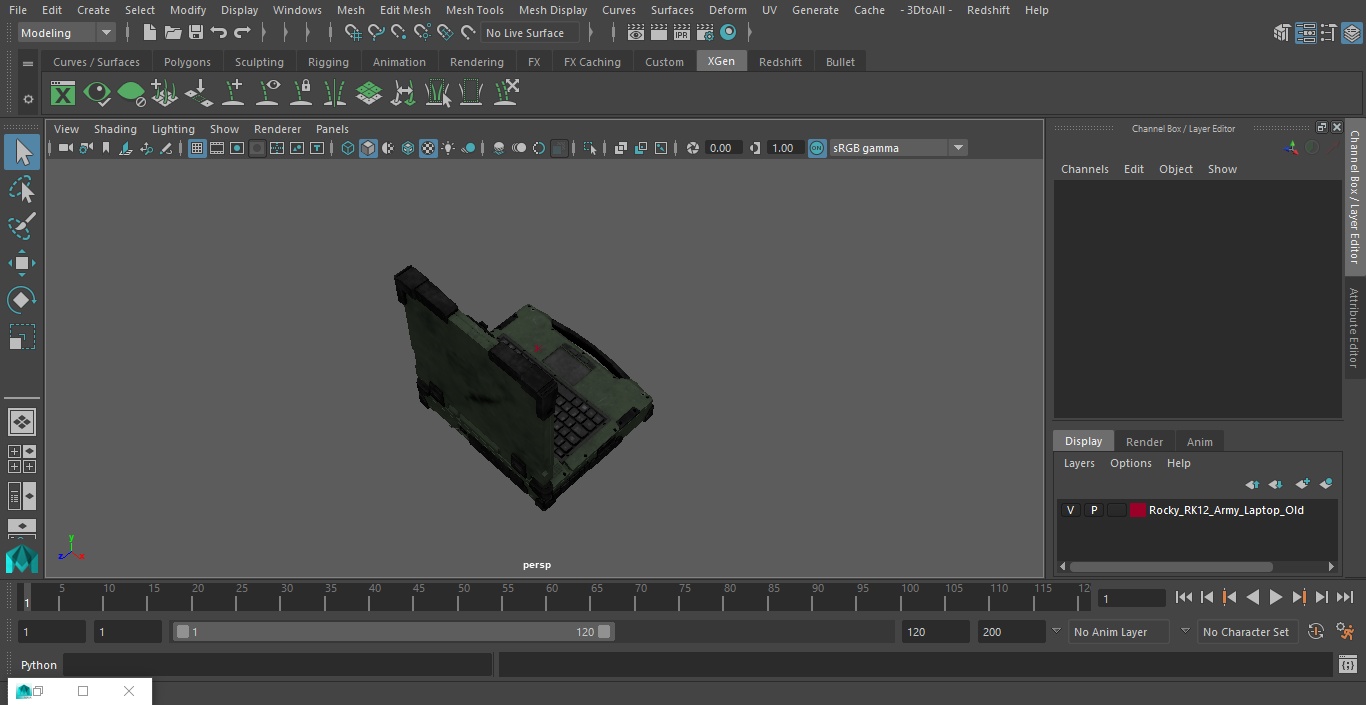The image size is (1366, 705).
Task: Open the Modeling menu set dropdown
Action: [x=67, y=33]
